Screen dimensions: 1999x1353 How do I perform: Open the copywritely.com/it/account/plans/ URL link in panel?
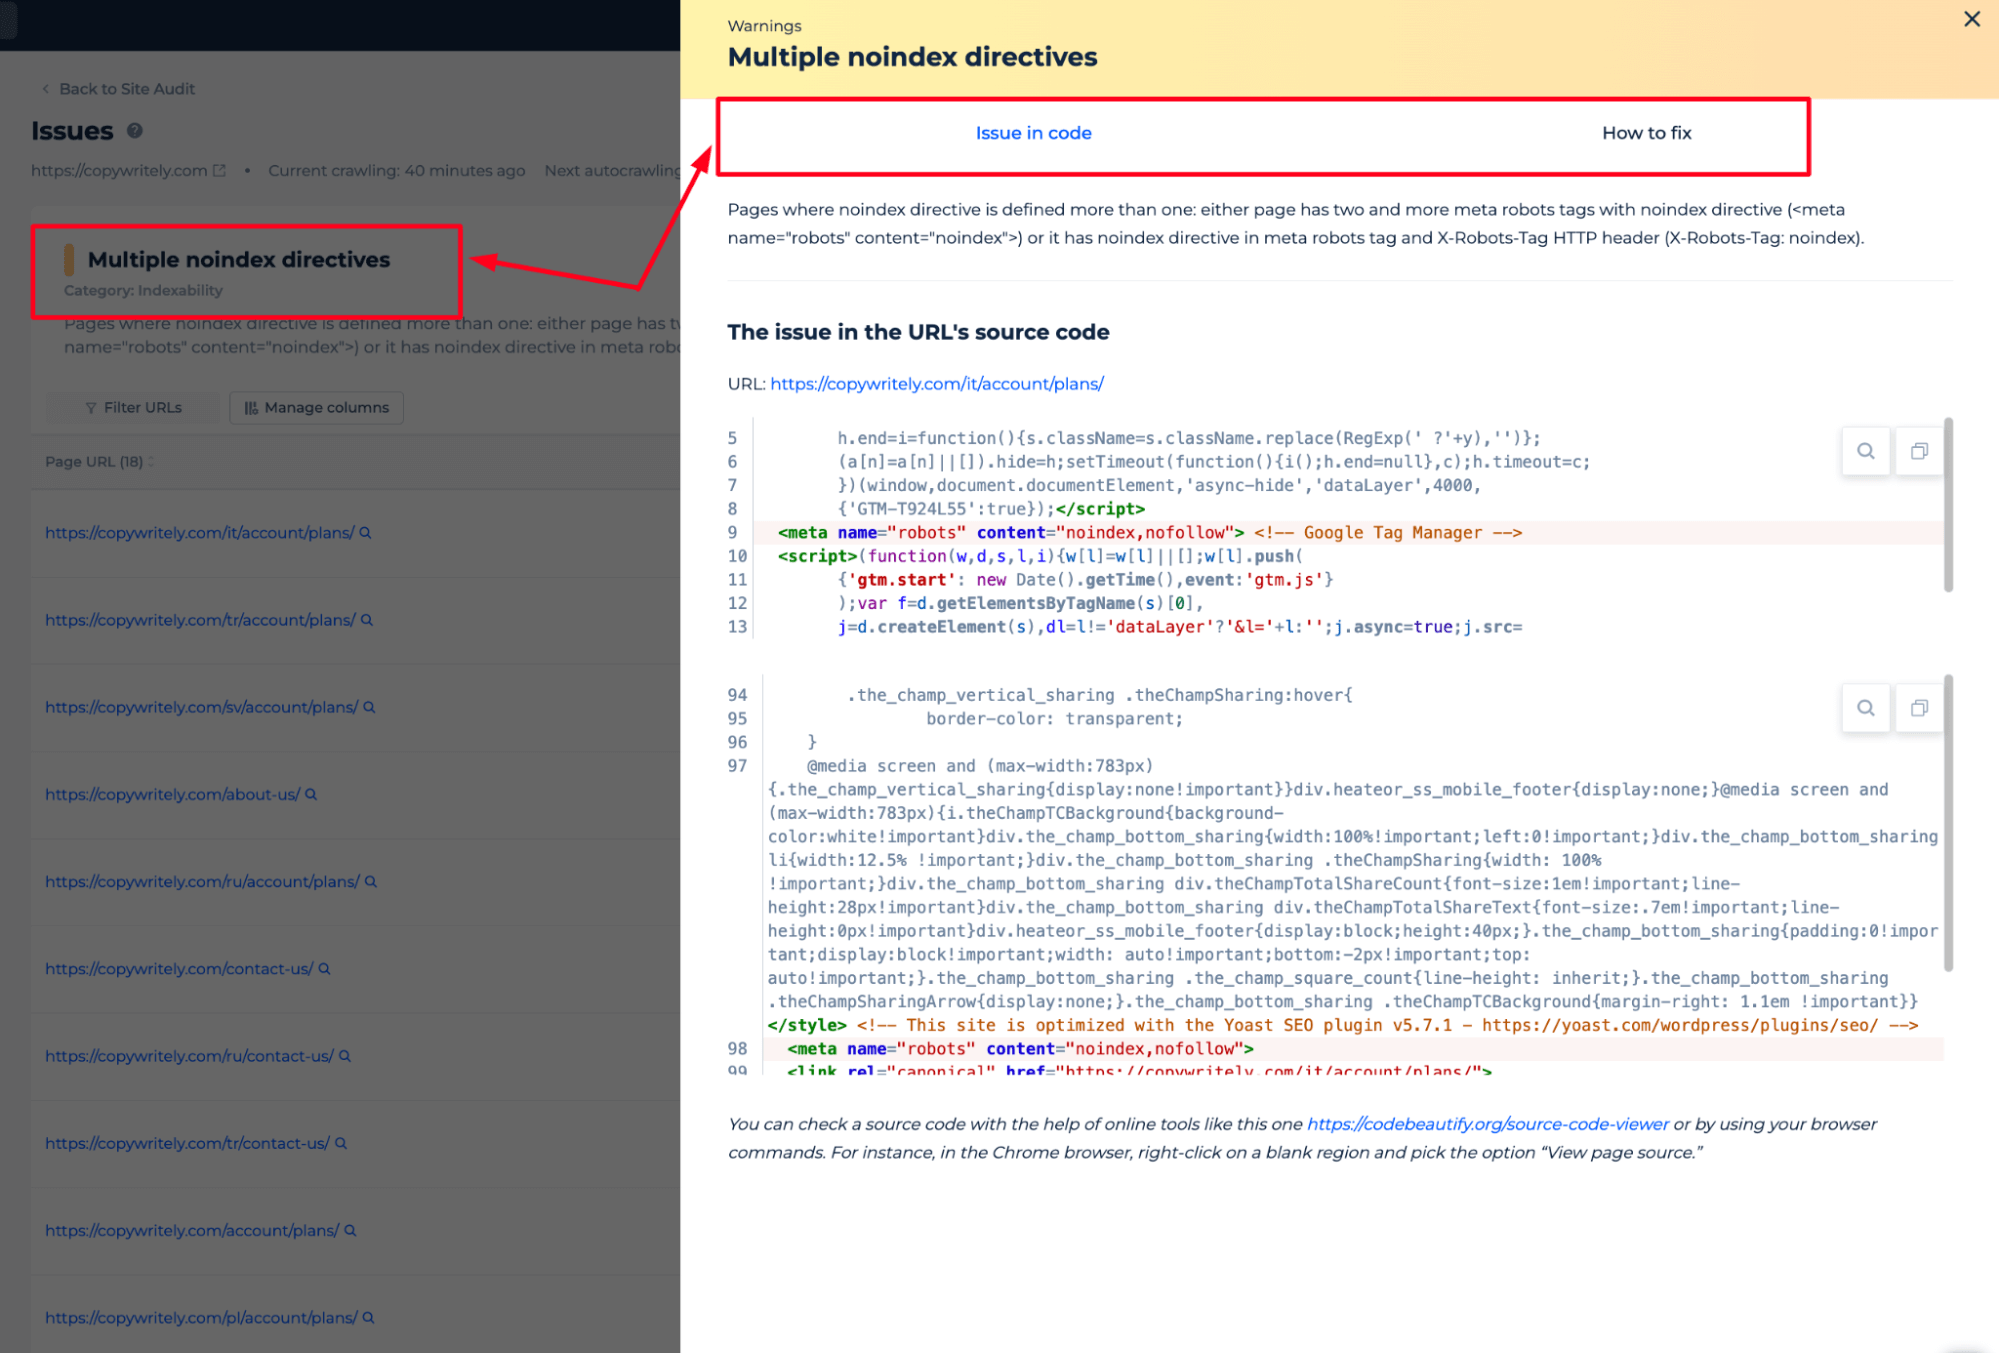[x=936, y=384]
